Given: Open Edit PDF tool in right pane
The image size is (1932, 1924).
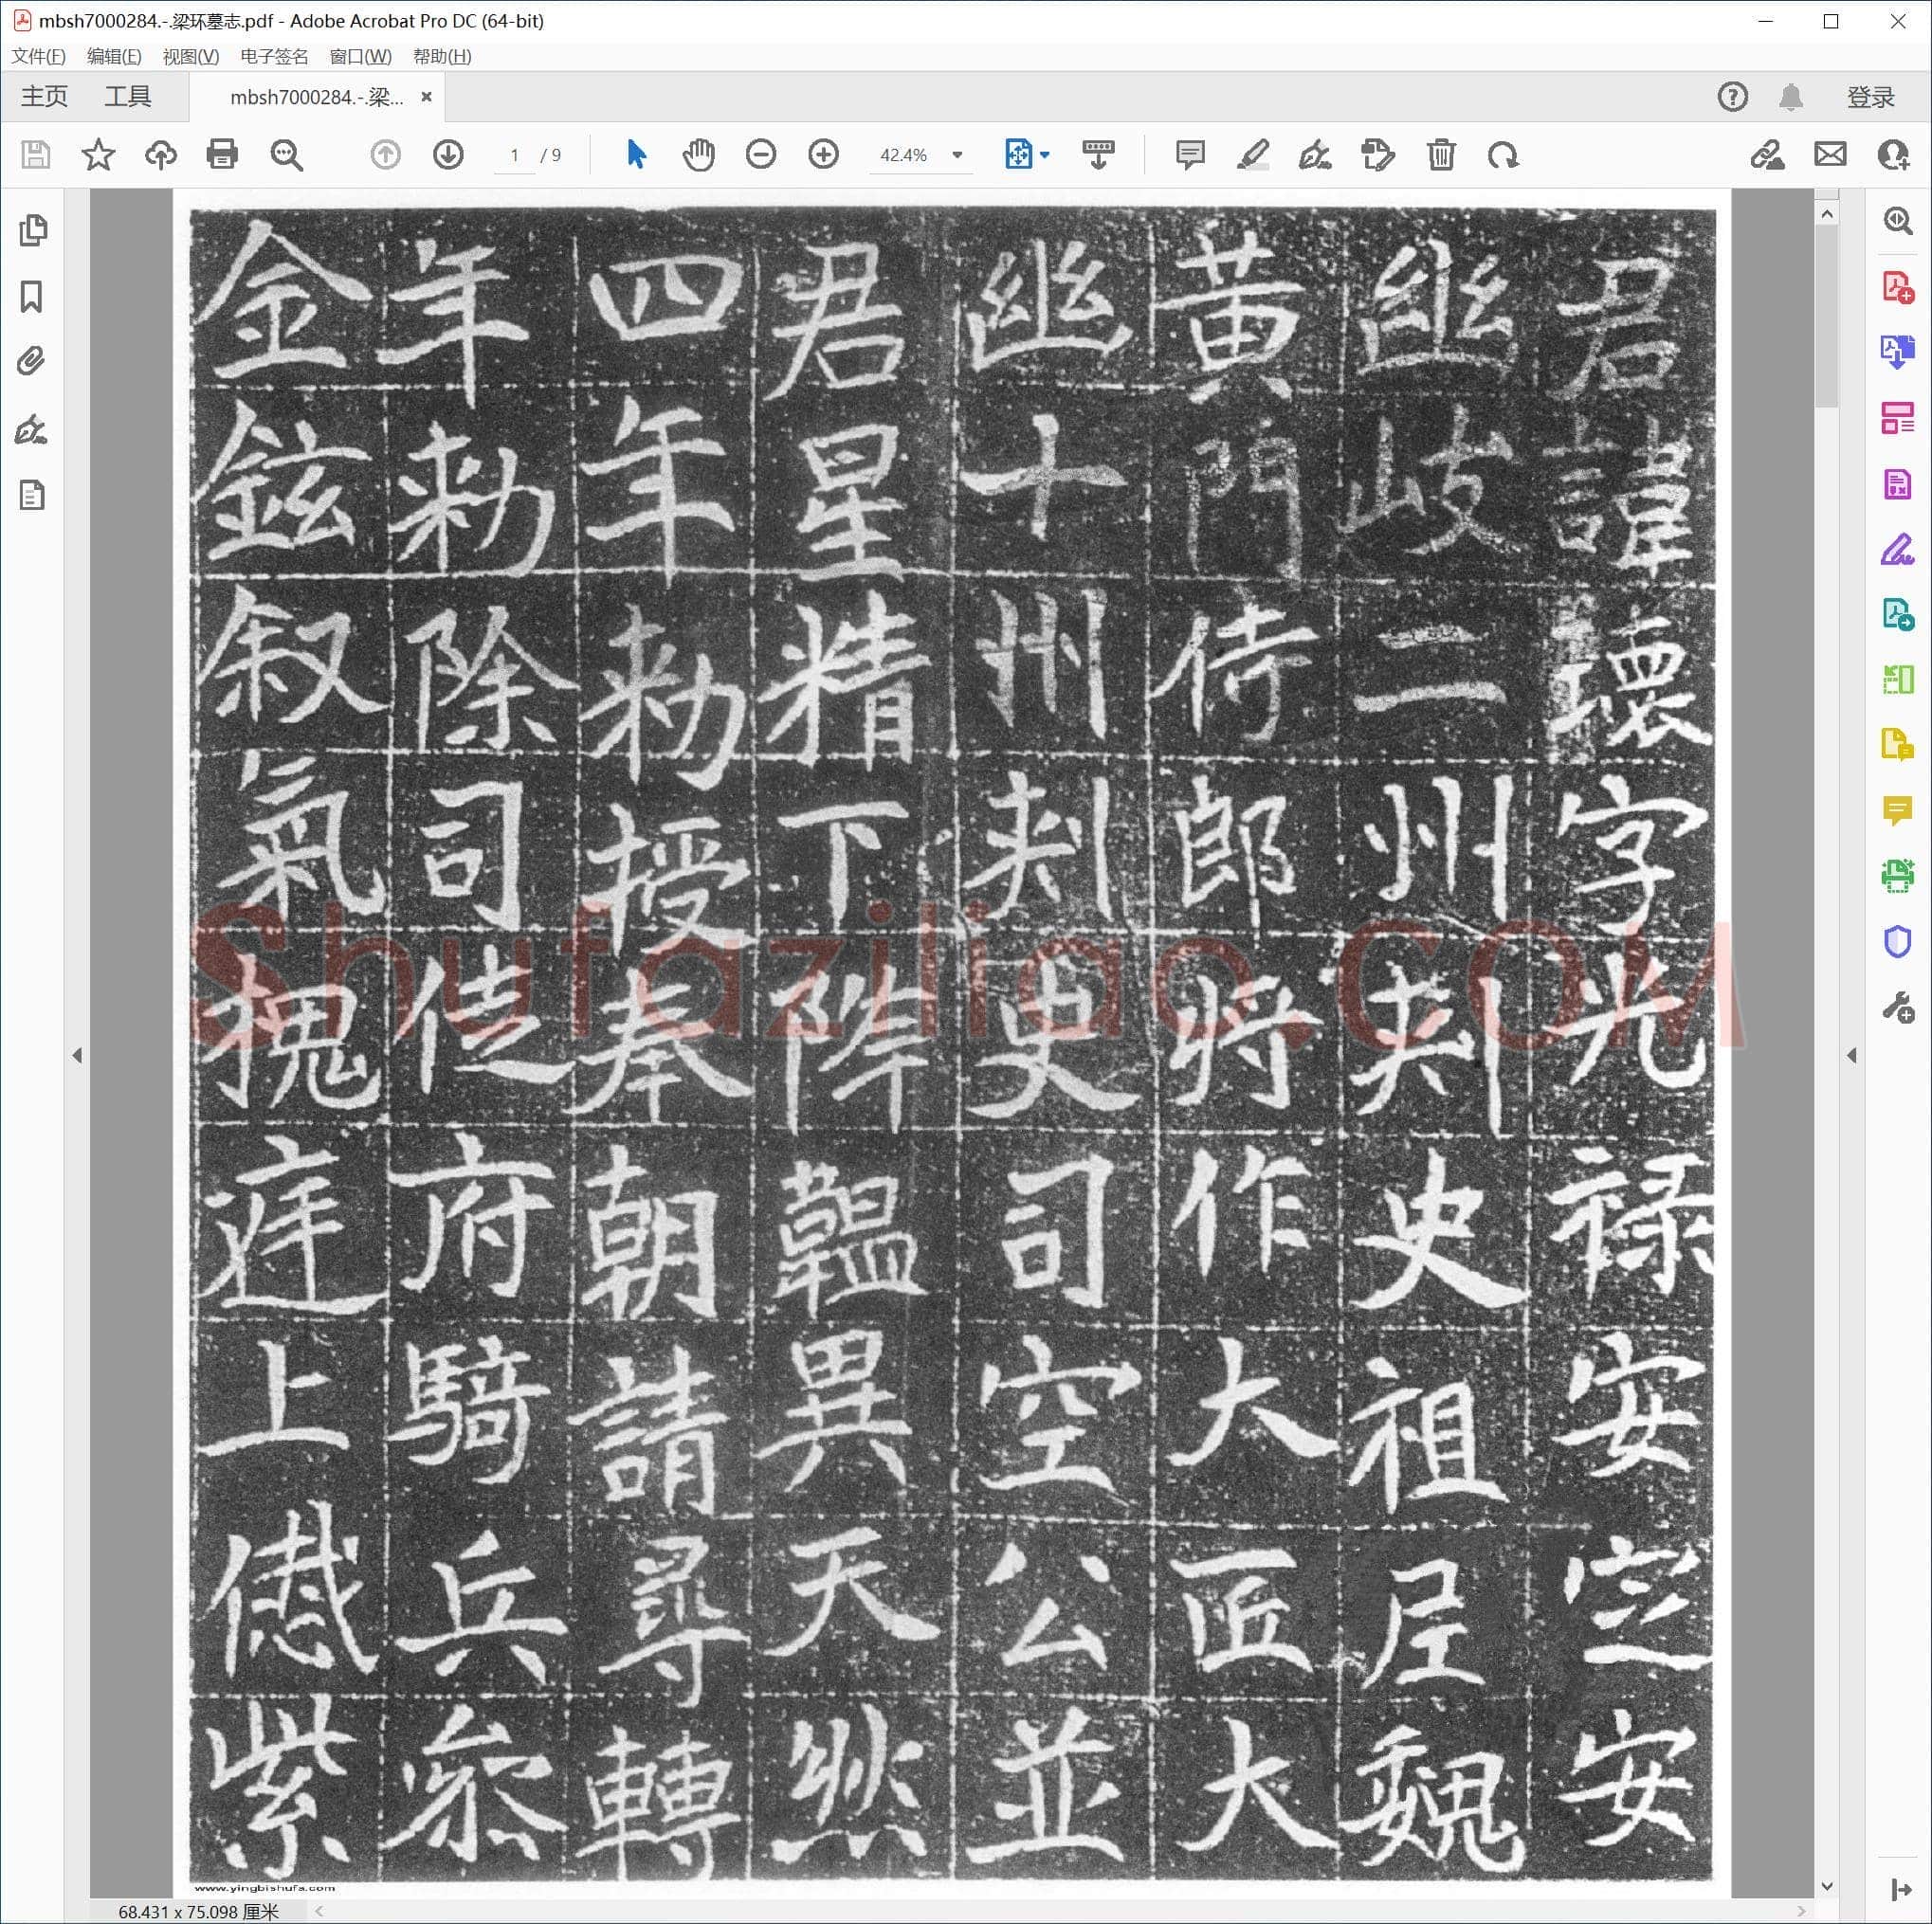Looking at the screenshot, I should [x=1897, y=484].
